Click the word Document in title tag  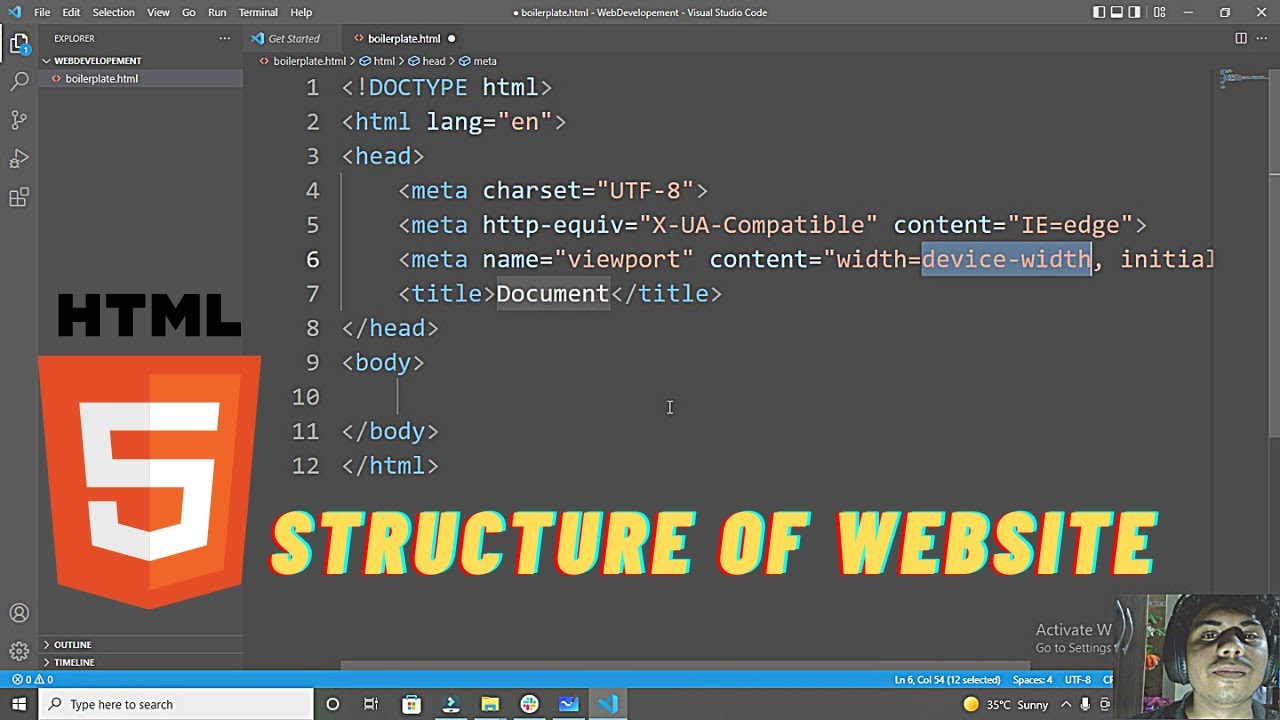(x=553, y=293)
